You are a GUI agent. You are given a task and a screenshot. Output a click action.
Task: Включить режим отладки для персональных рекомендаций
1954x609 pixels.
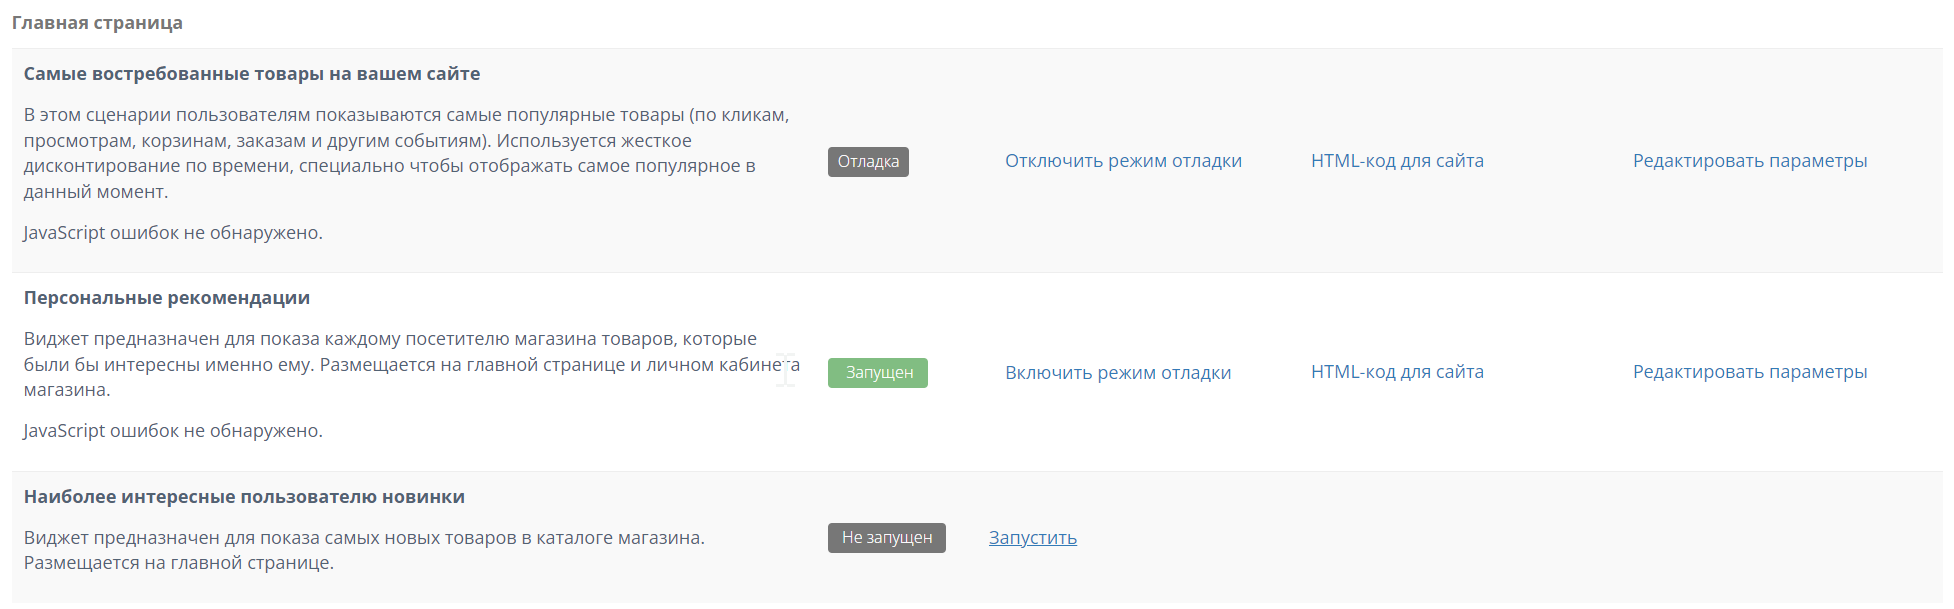(1119, 372)
